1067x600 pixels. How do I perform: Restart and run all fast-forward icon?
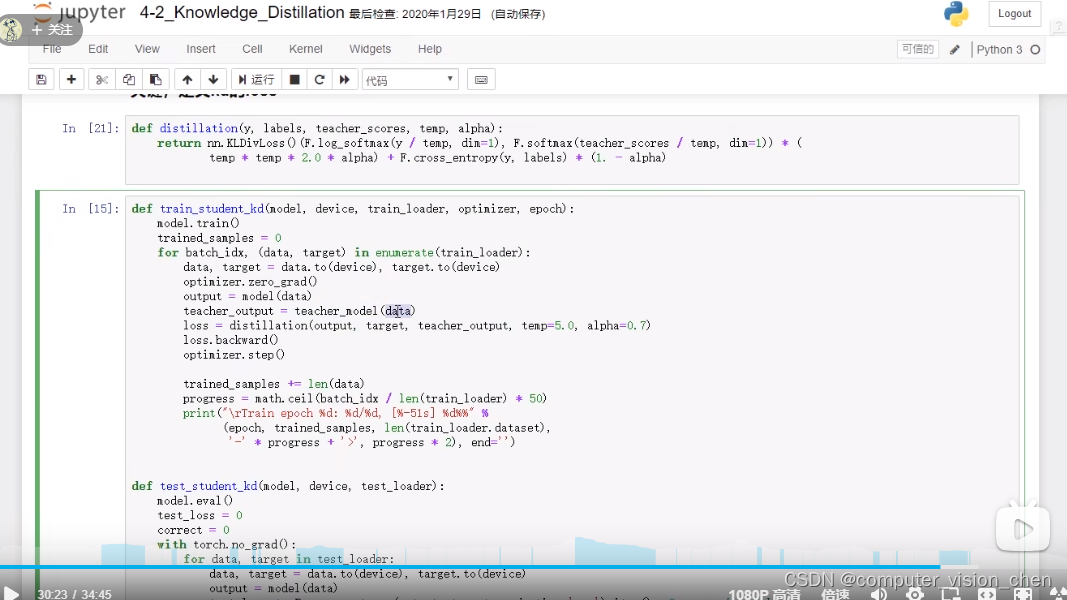click(344, 80)
